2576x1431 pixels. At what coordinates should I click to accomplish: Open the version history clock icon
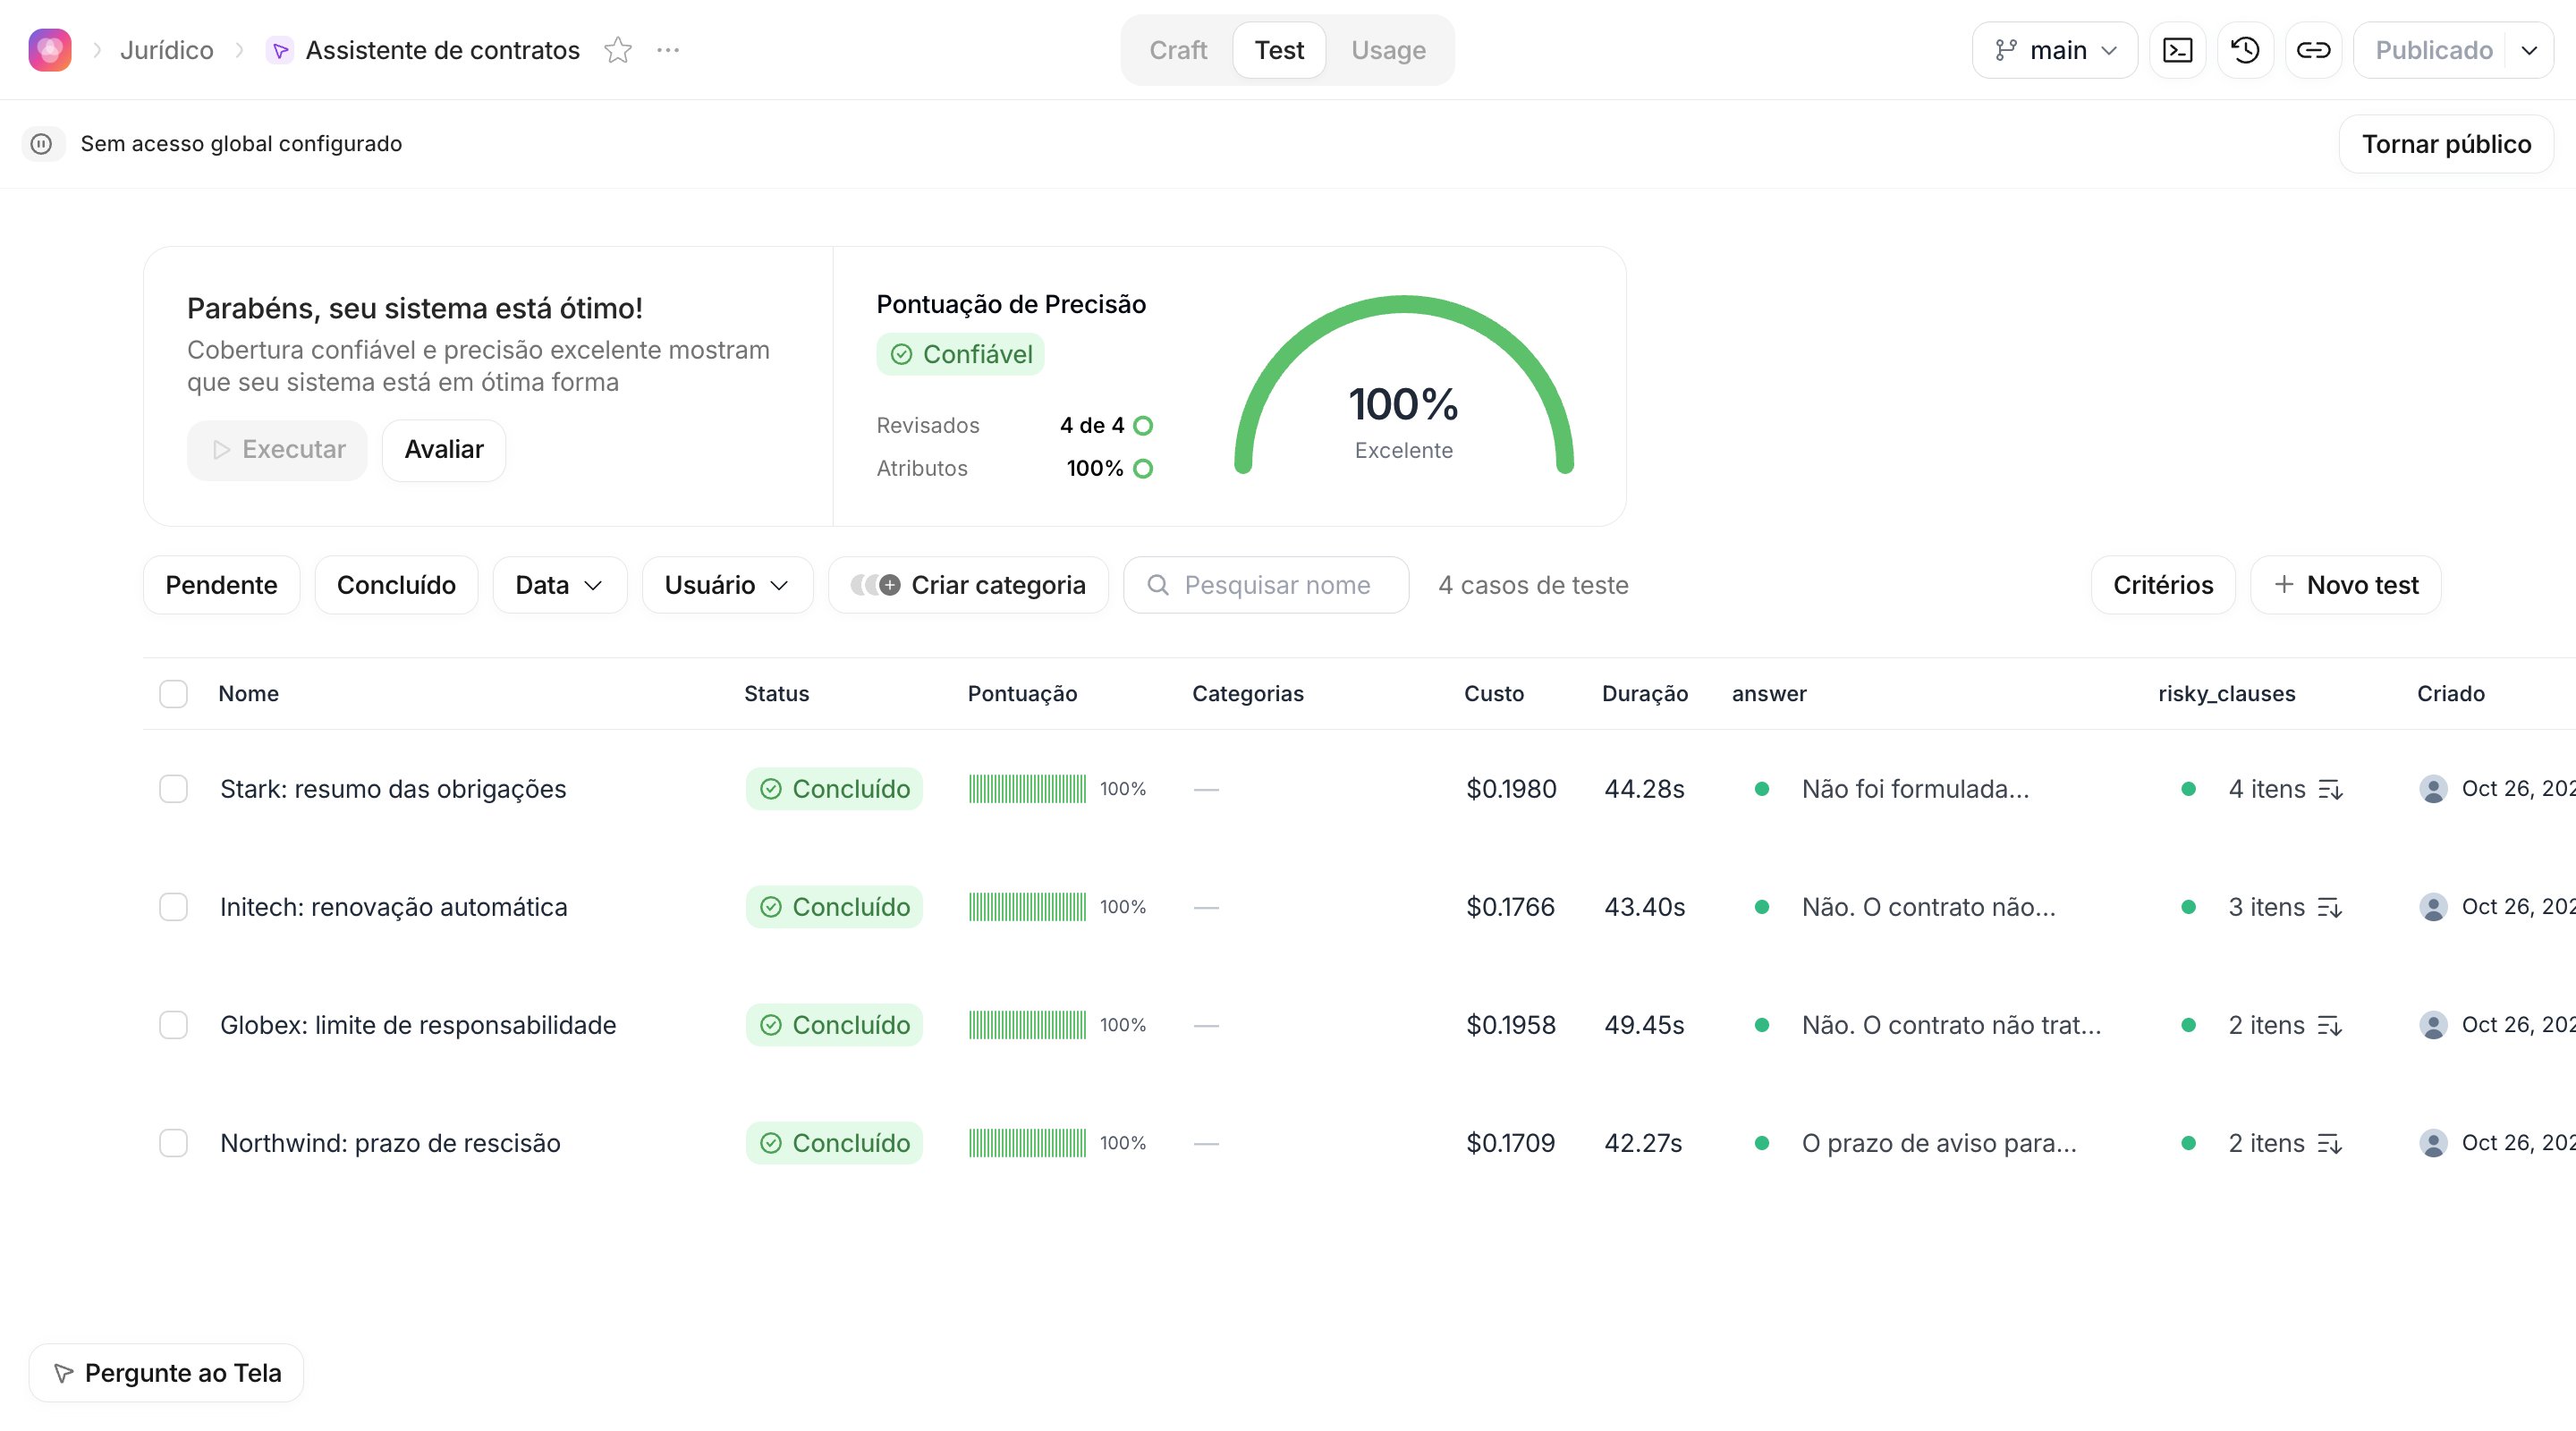(2245, 50)
